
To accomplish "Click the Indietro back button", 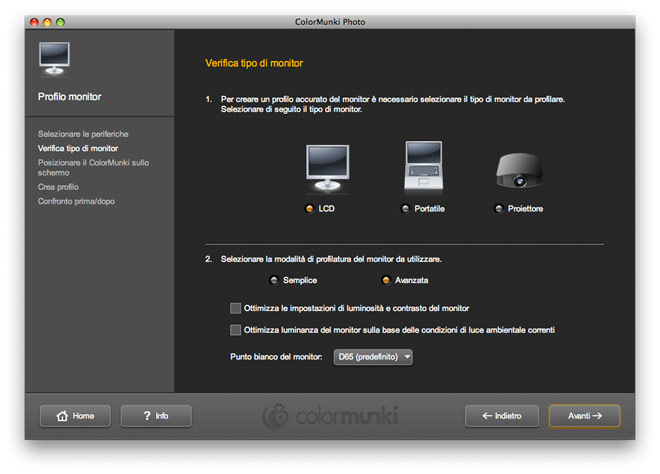I will pos(502,416).
